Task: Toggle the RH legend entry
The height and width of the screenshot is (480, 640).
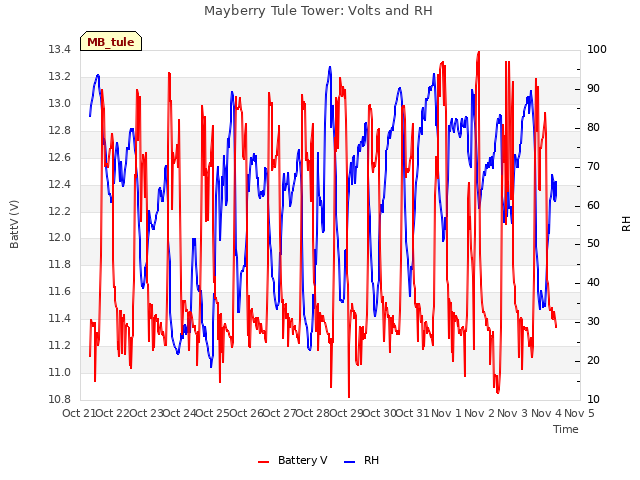Action: pos(361,460)
